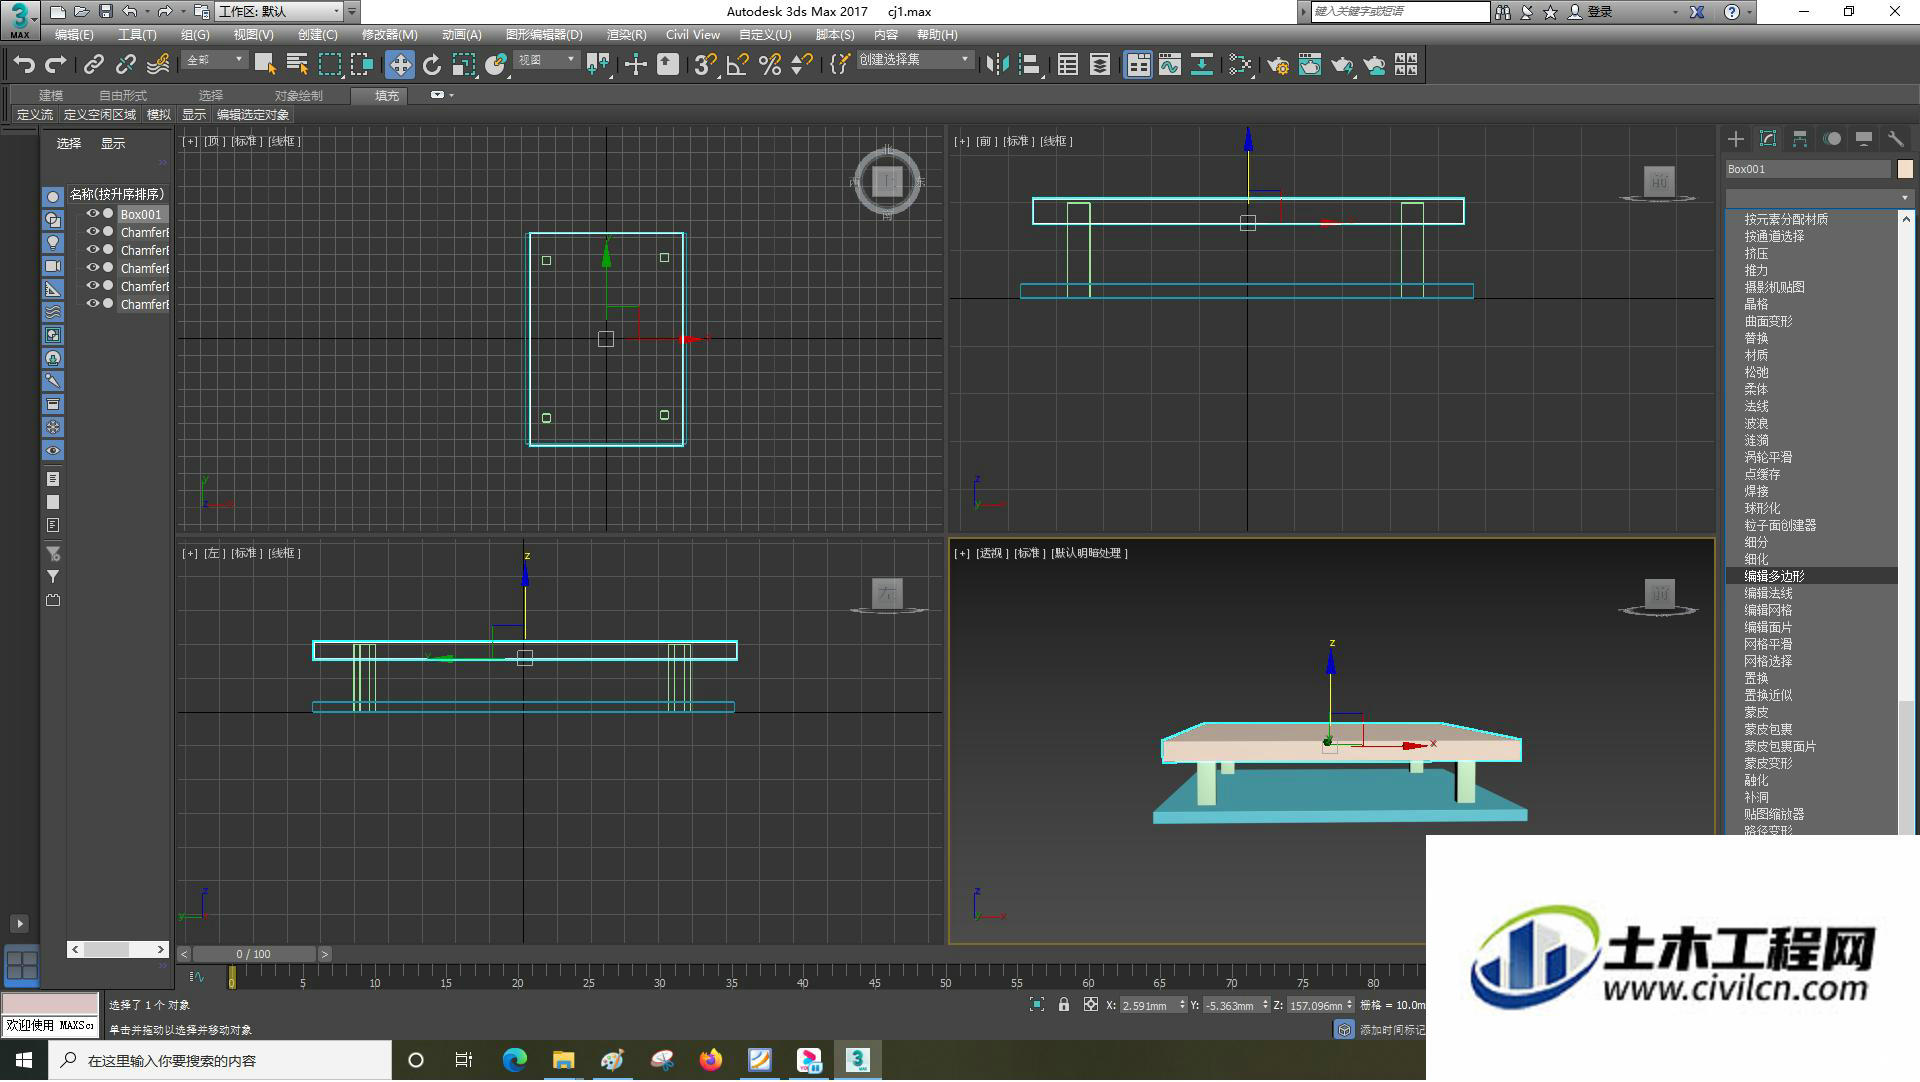Open the Hierarchy panel icon
Image resolution: width=1920 pixels, height=1082 pixels.
pos(1800,139)
